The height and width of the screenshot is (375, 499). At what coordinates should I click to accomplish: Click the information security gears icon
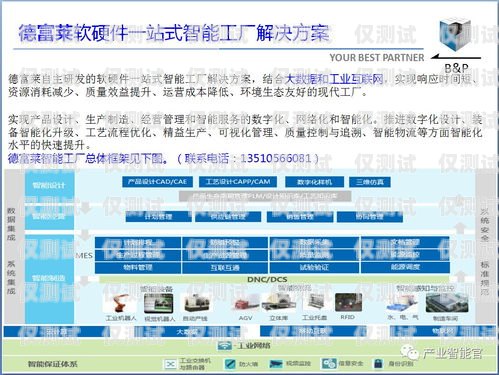[x=329, y=364]
